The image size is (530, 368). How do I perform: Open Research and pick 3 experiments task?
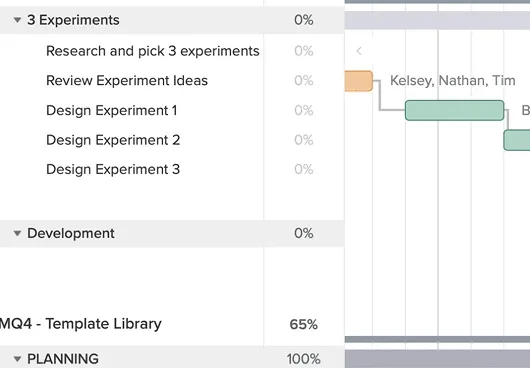coord(153,51)
